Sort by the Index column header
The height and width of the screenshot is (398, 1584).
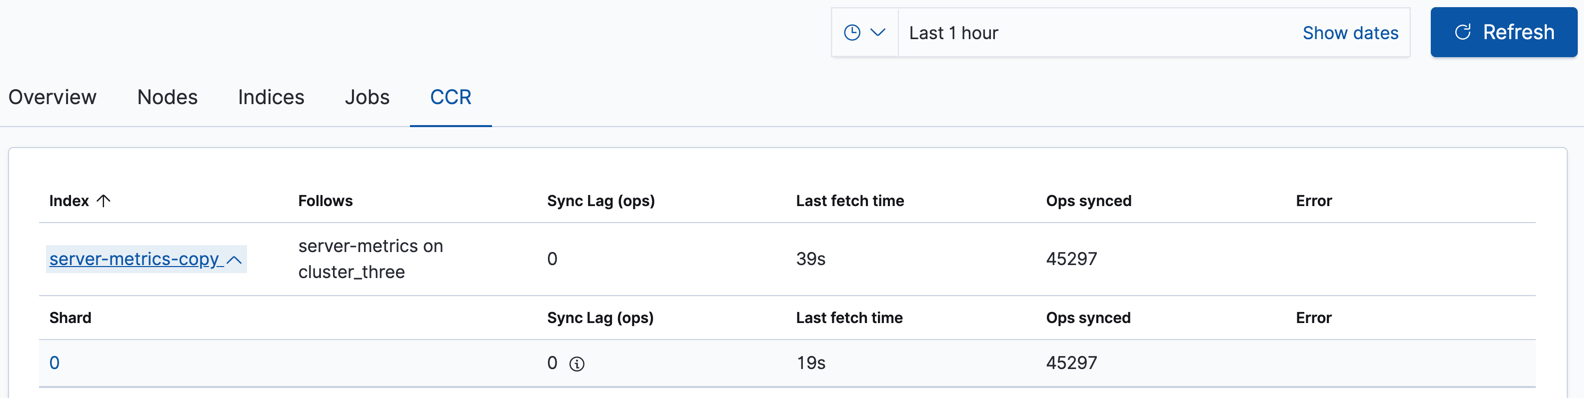point(69,201)
